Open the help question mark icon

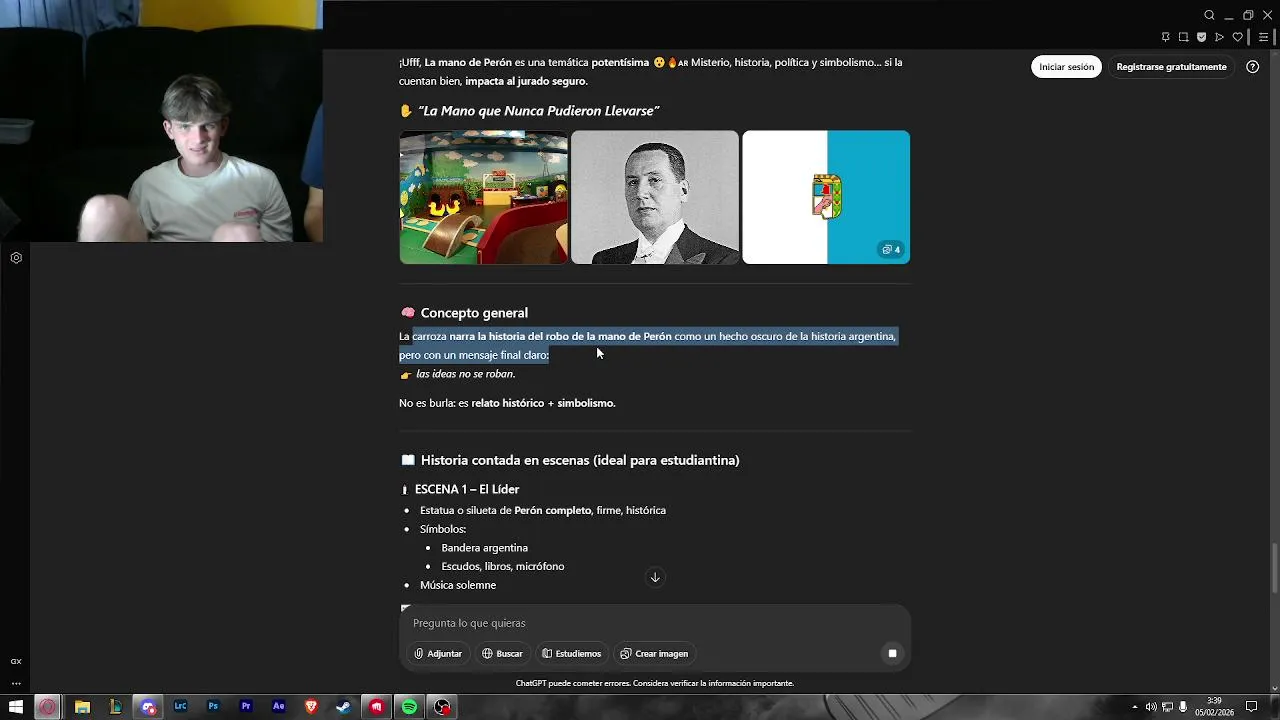(x=1252, y=67)
